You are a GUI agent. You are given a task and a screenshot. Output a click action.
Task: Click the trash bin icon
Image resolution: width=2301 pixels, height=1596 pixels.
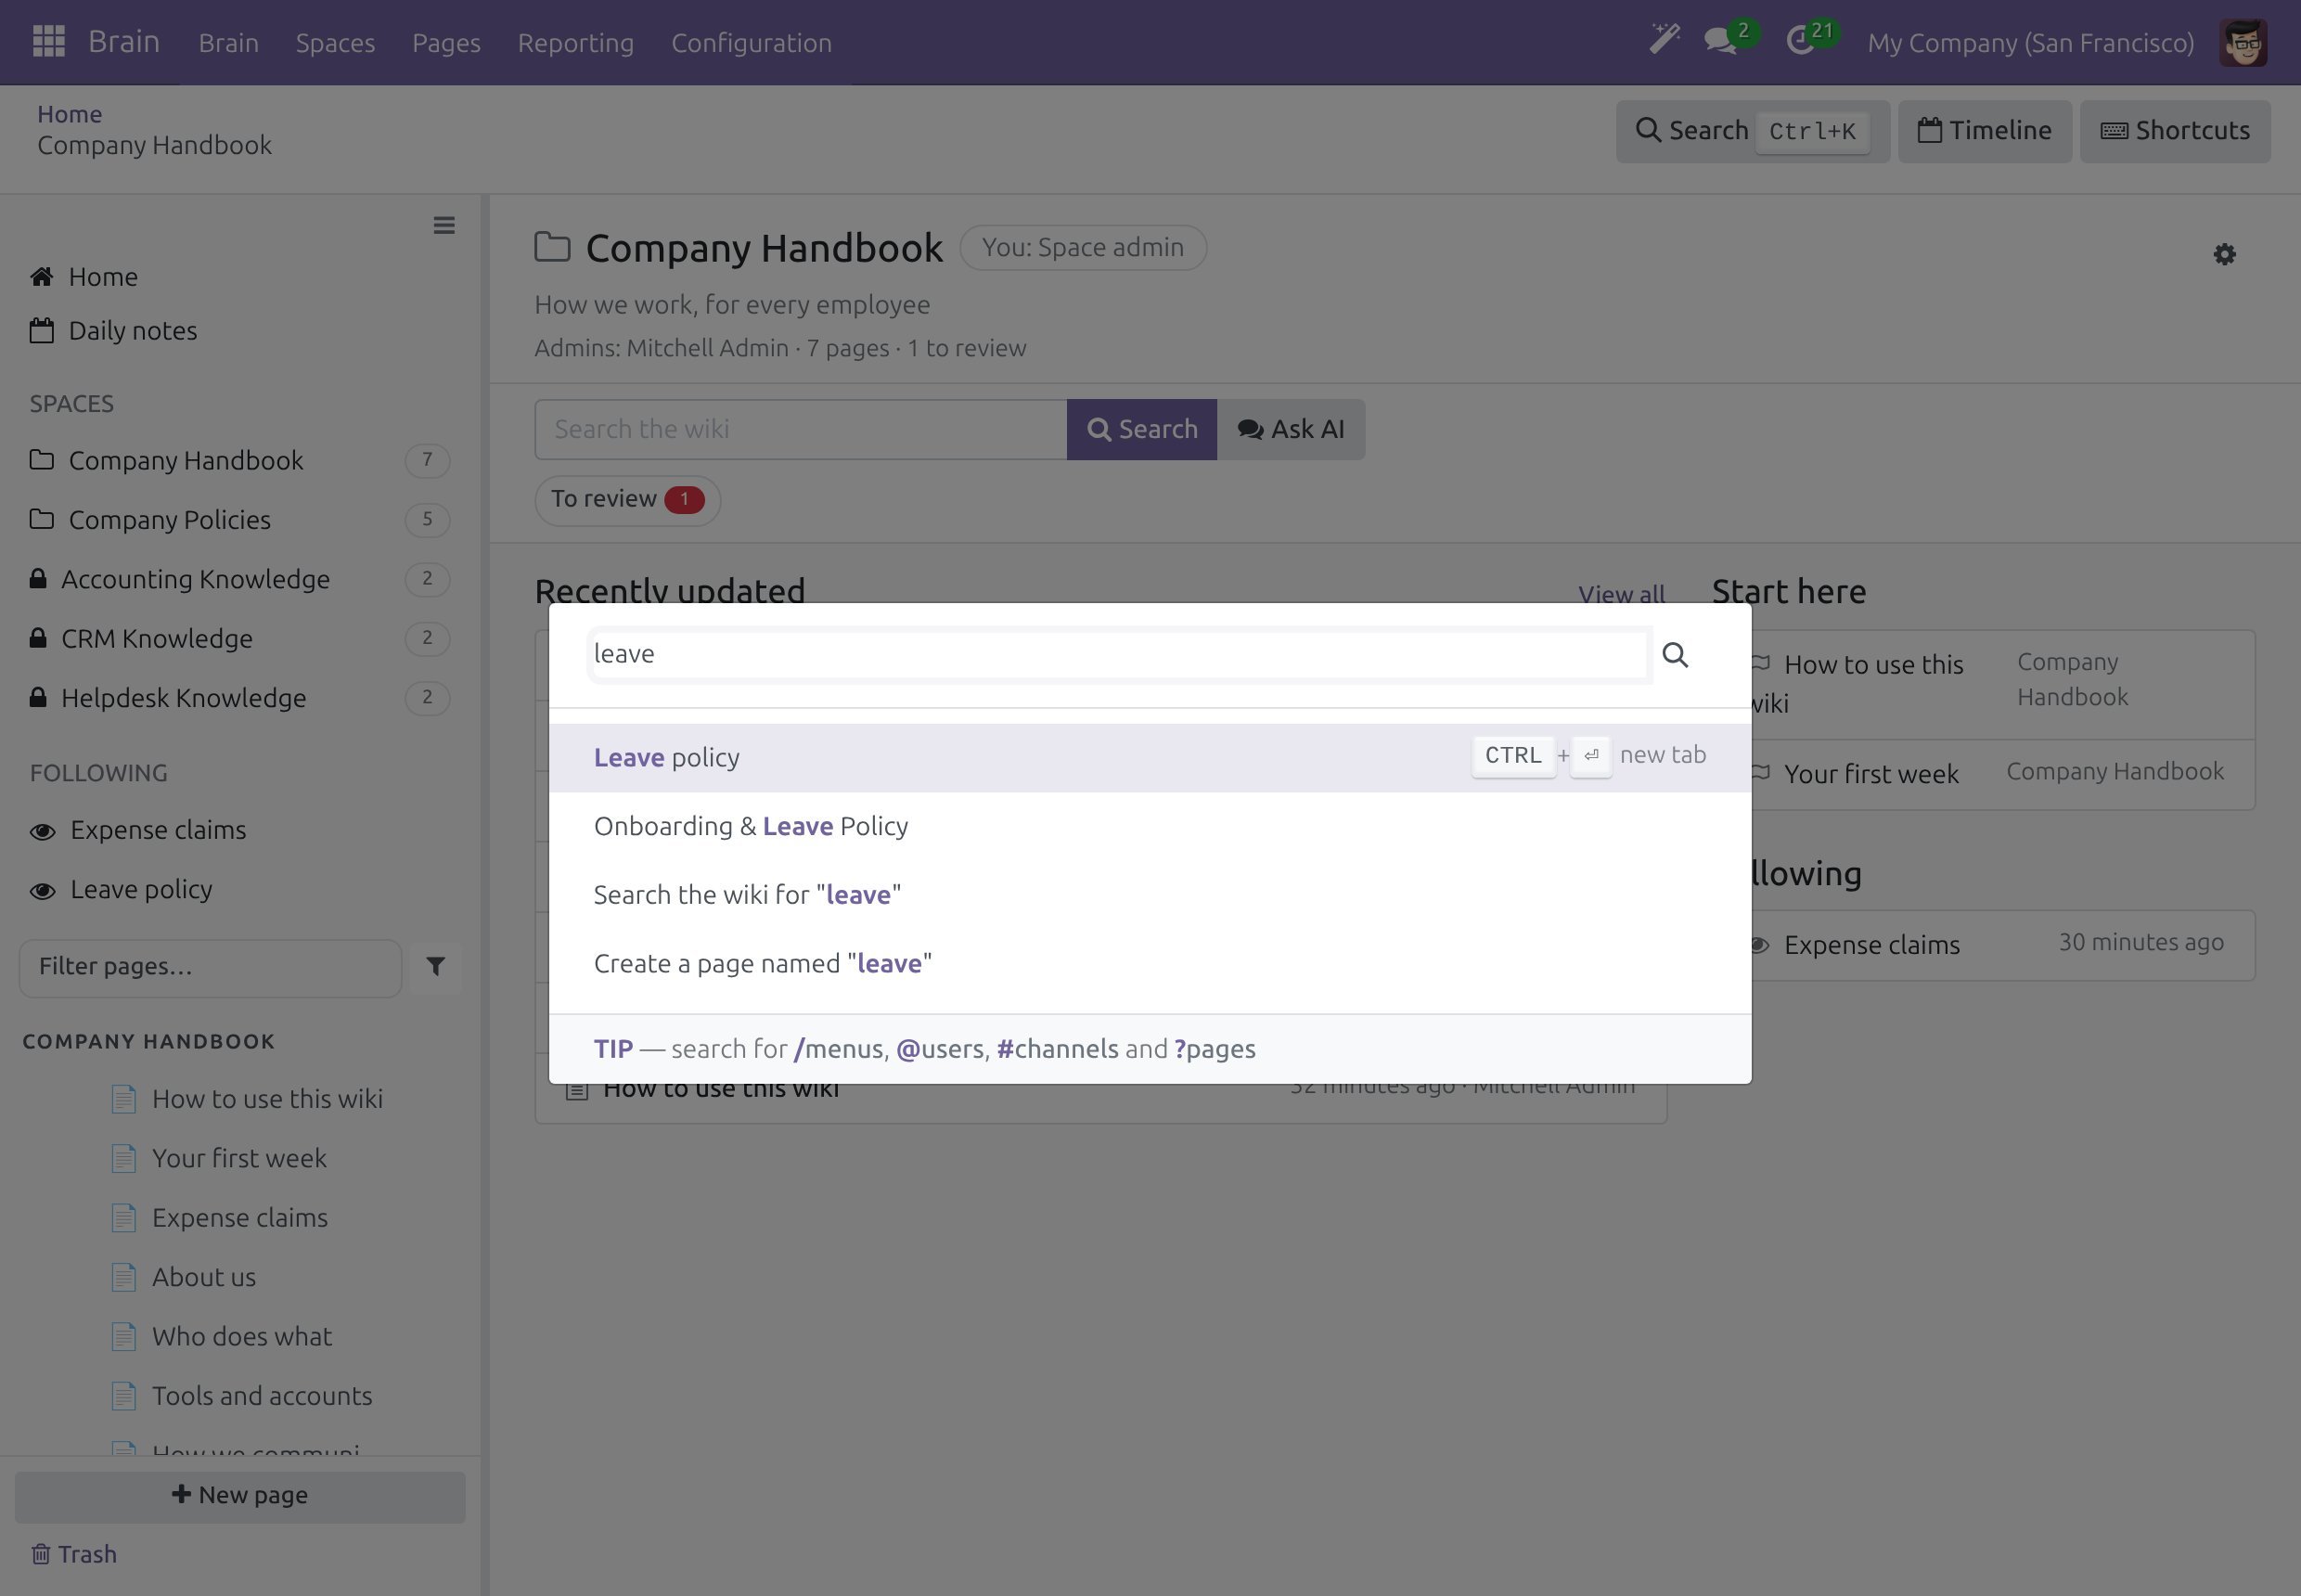40,1554
